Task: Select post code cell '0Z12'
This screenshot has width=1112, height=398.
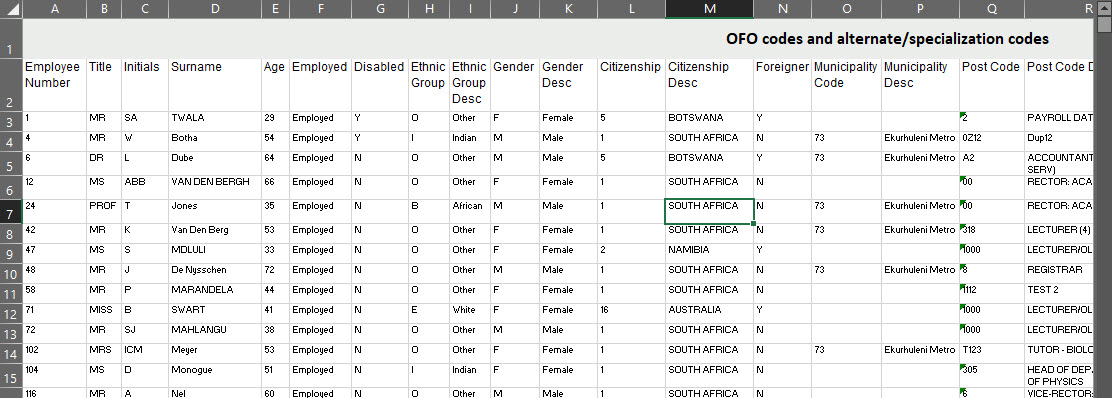Action: coord(992,140)
